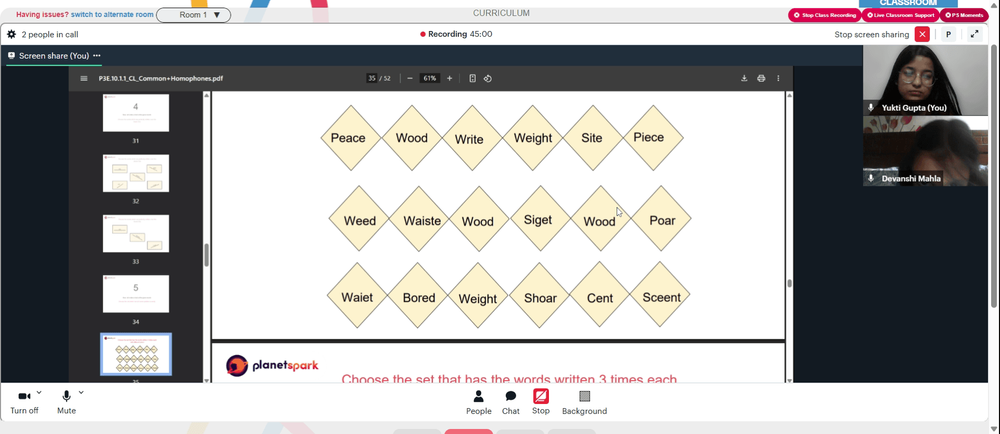Stop Class Recording button

[x=825, y=15]
